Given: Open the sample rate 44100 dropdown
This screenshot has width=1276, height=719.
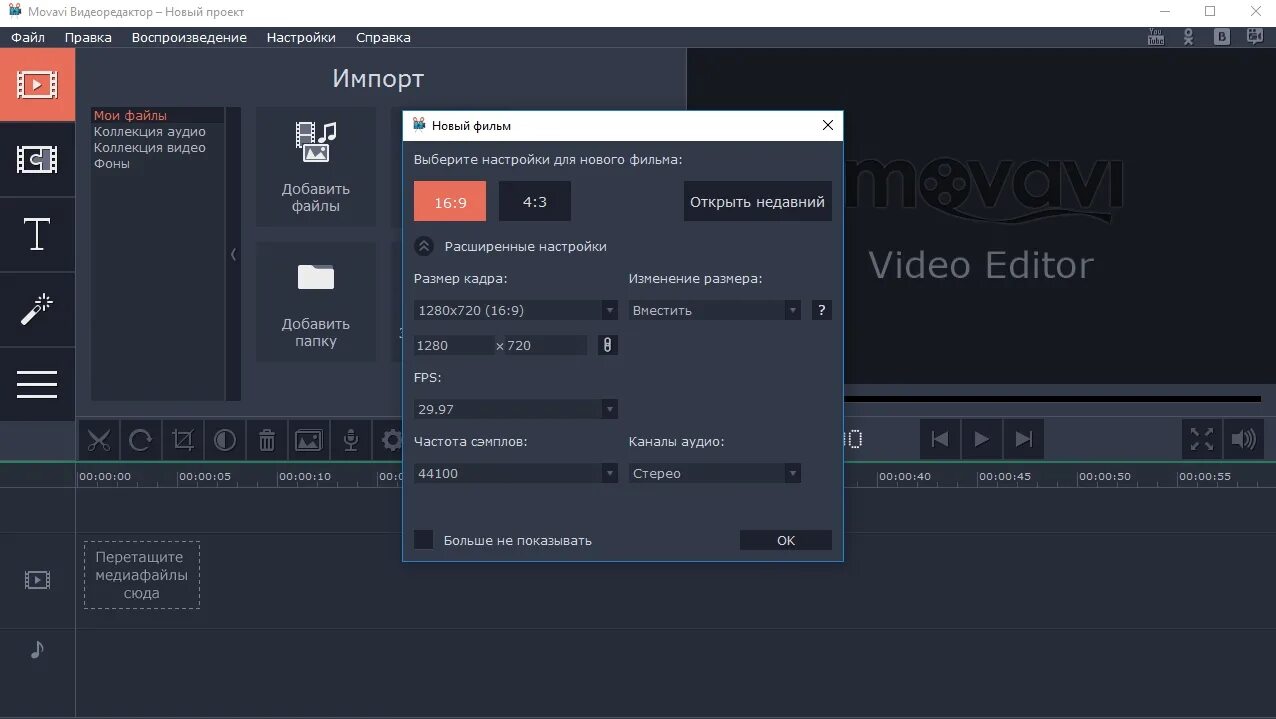Looking at the screenshot, I should point(516,473).
